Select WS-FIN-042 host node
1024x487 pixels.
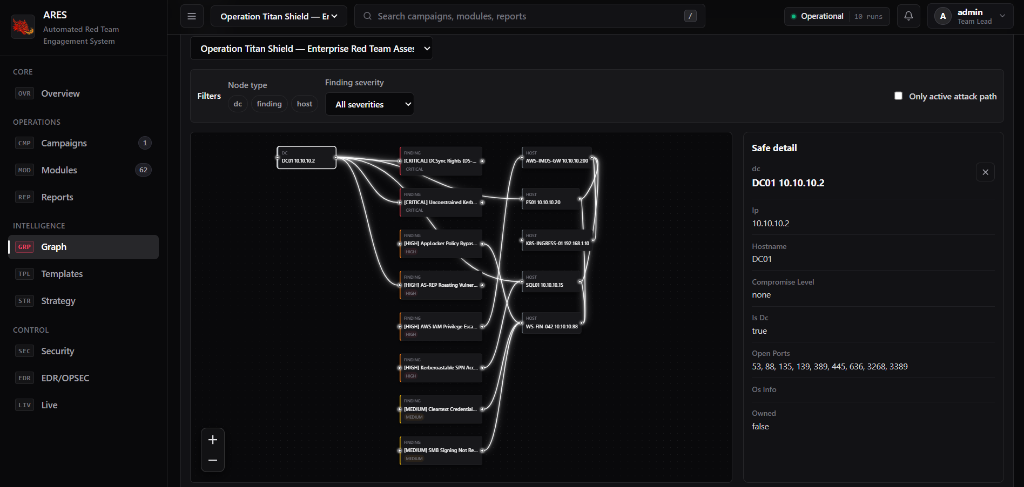(x=551, y=322)
